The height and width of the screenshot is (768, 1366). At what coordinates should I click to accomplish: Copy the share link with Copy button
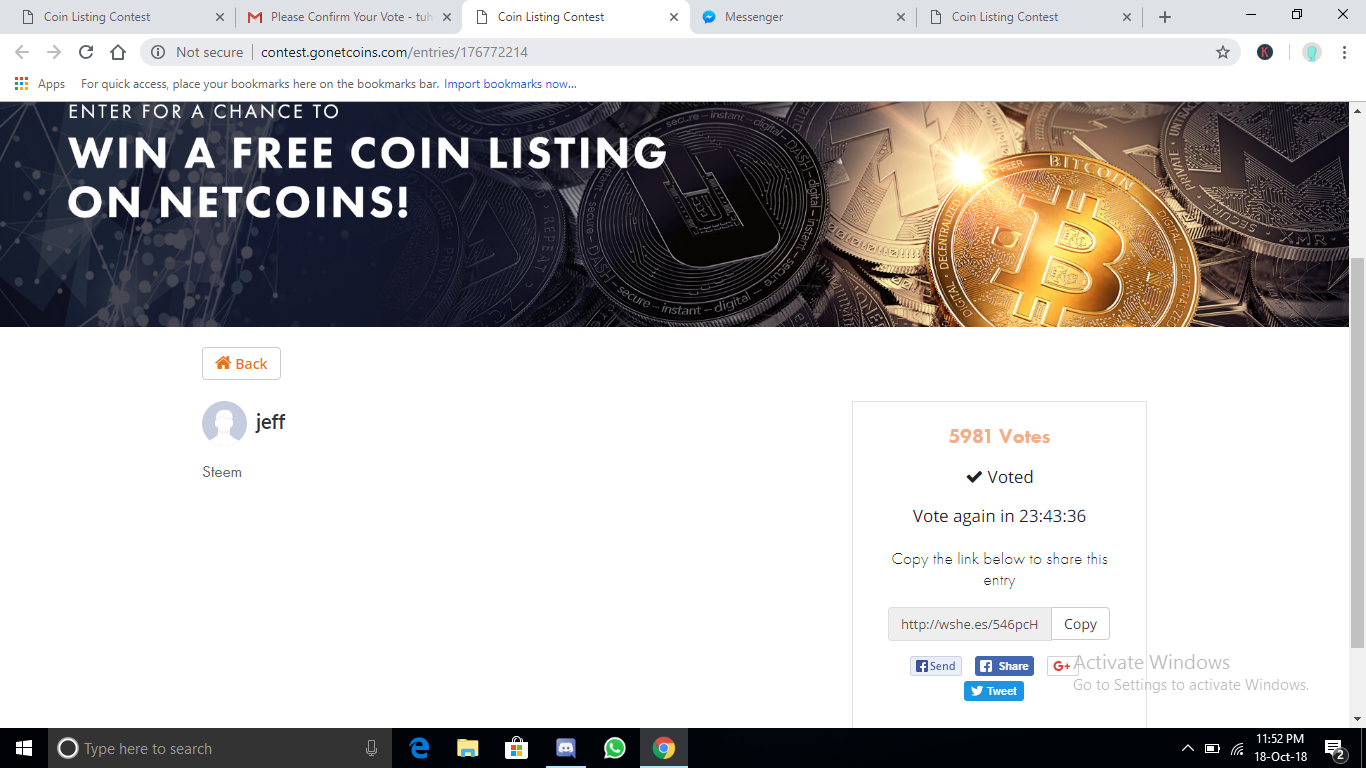click(x=1080, y=624)
